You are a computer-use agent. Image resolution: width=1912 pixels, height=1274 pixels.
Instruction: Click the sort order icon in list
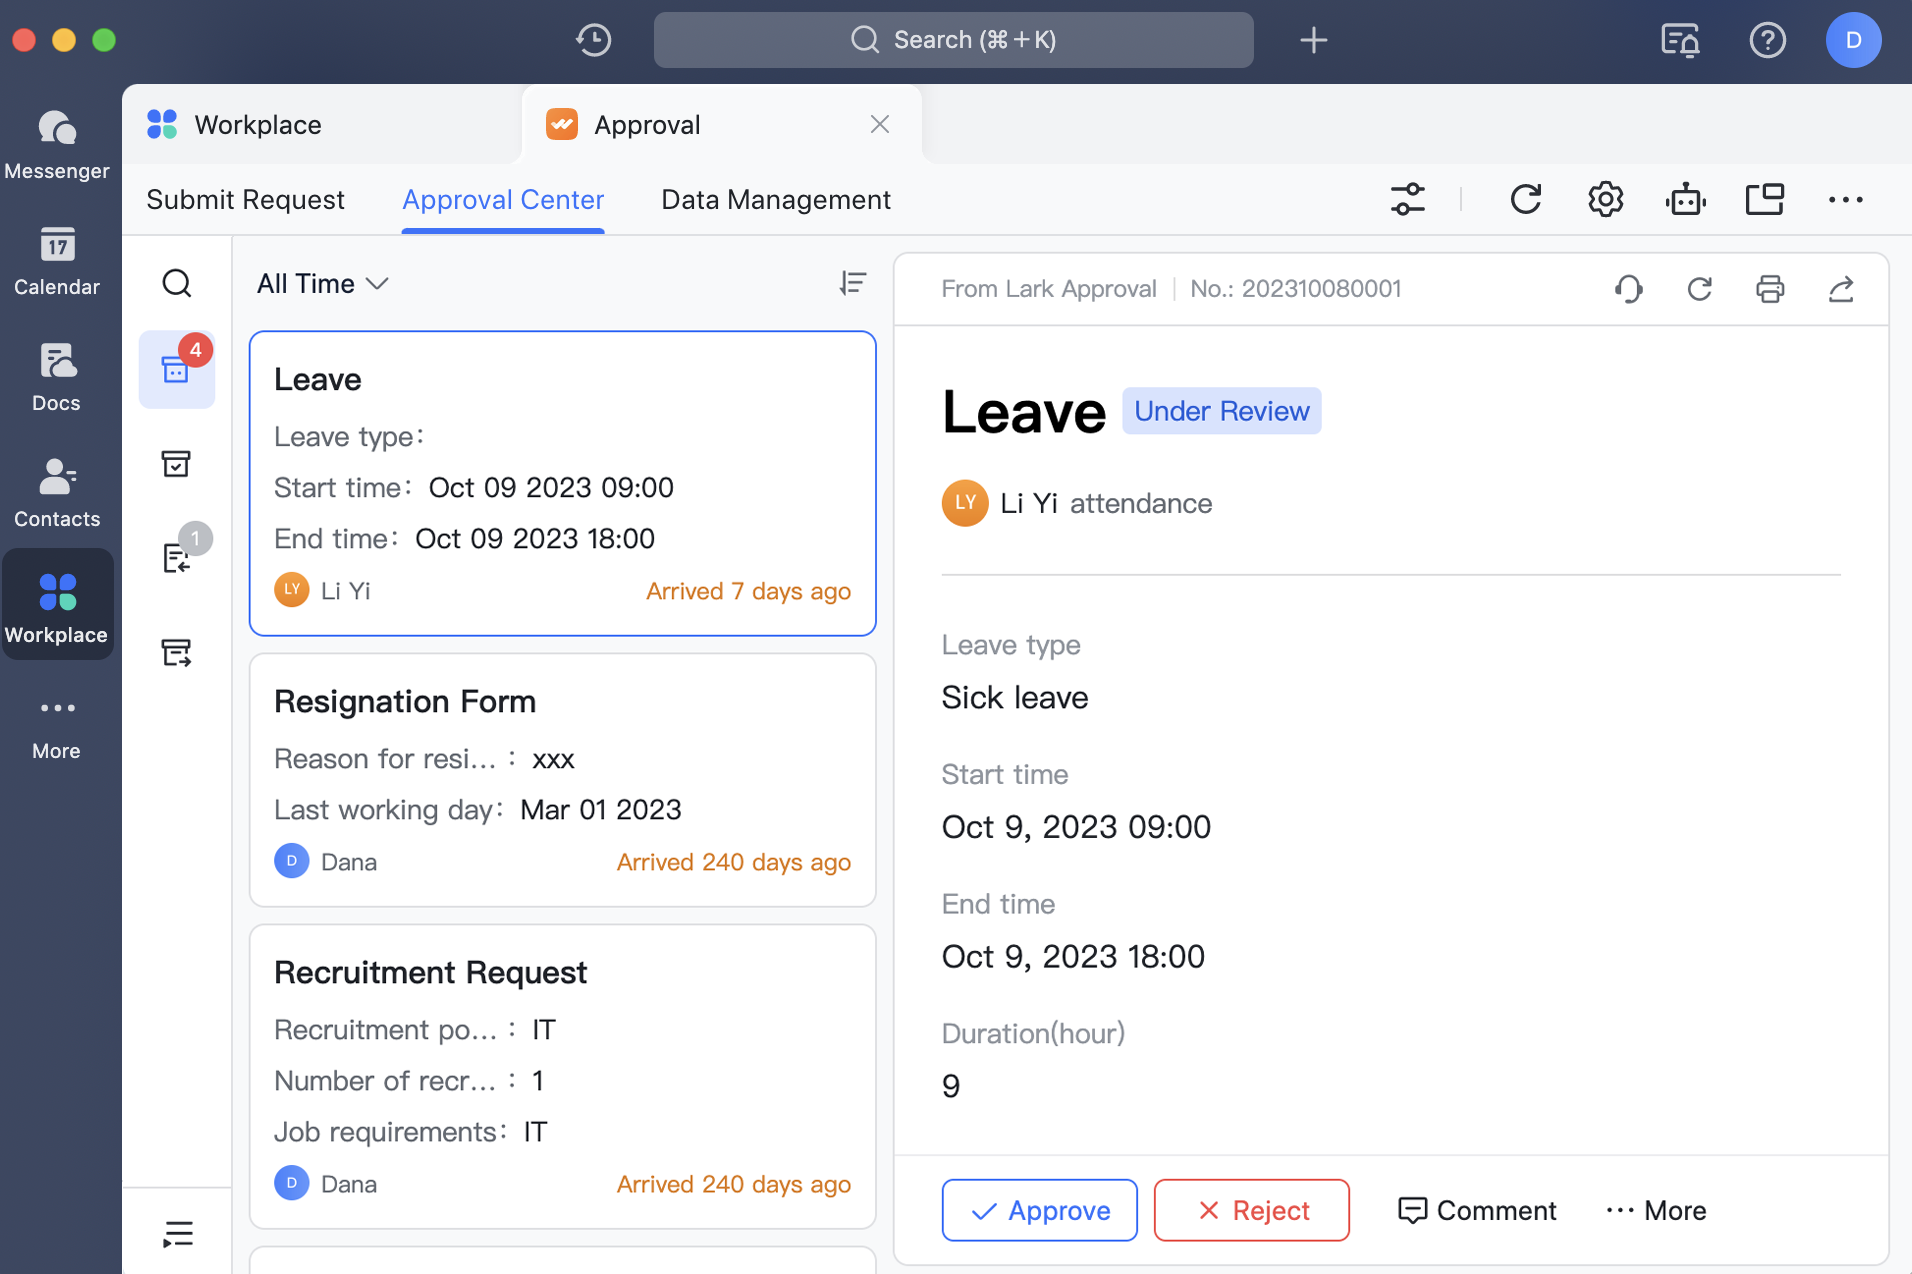852,284
